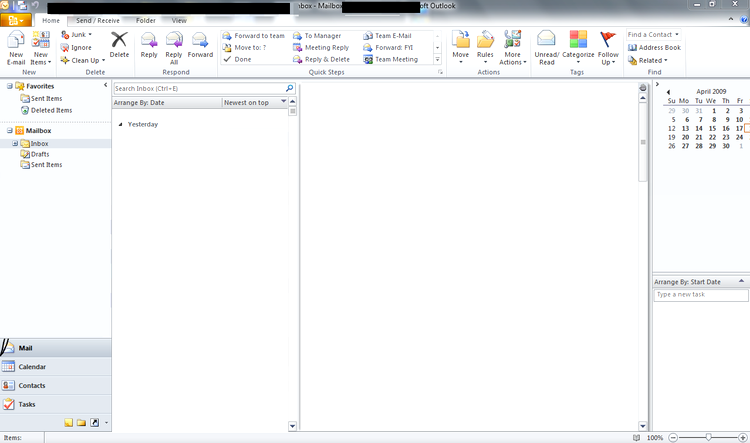Click the Reply button icon
The width and height of the screenshot is (750, 443).
coord(149,40)
